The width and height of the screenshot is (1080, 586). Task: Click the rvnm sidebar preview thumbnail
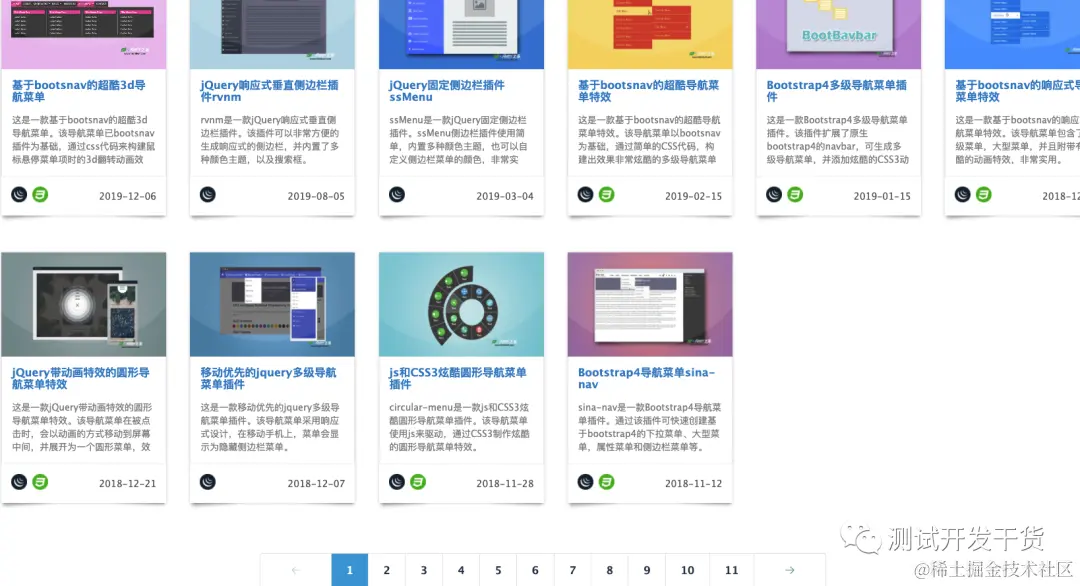coord(272,34)
